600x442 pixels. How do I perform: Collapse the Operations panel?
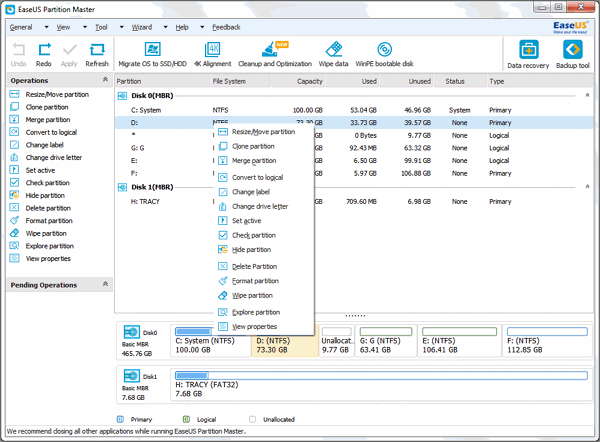[x=105, y=80]
